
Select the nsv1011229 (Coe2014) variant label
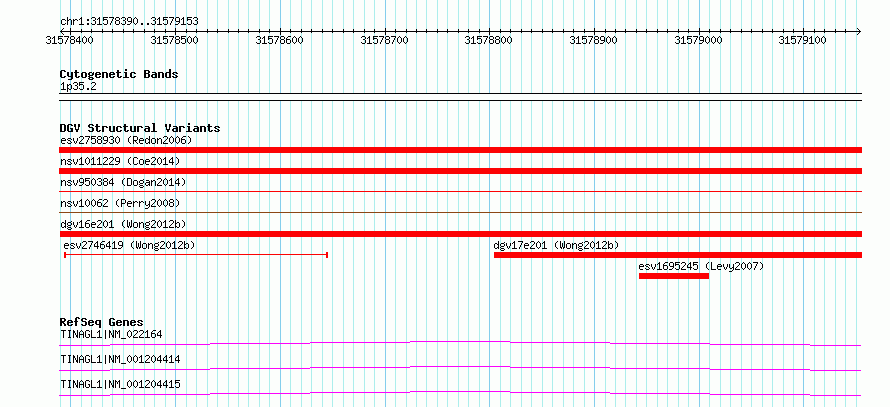120,161
